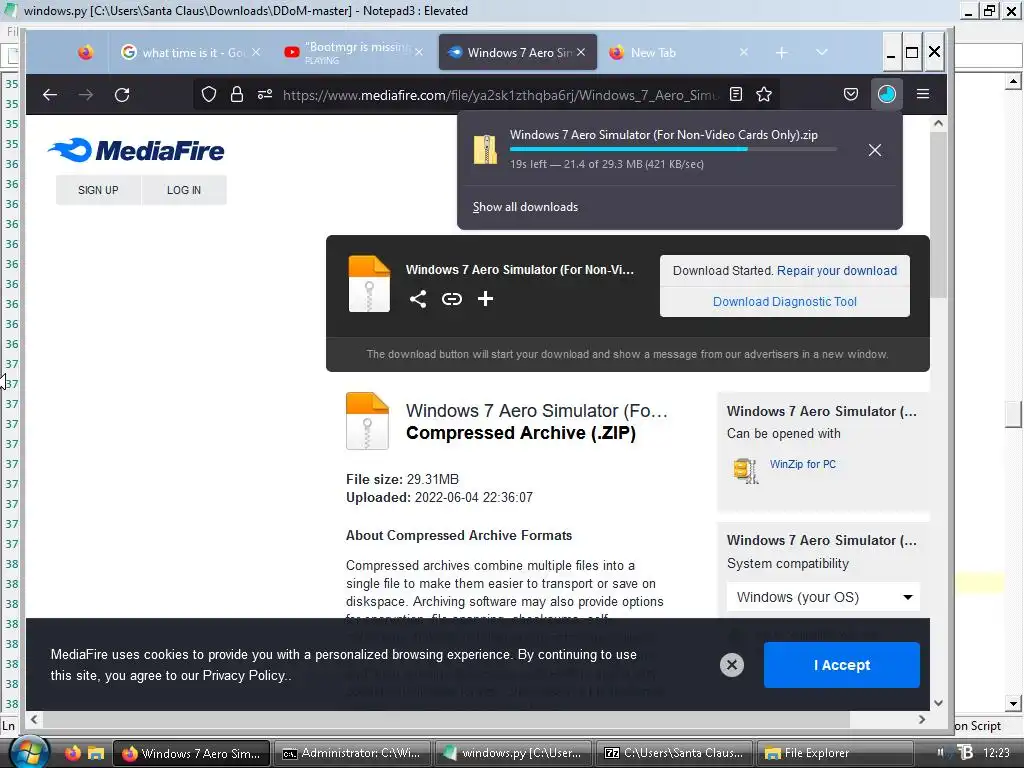Click the download progress bar

tap(673, 149)
